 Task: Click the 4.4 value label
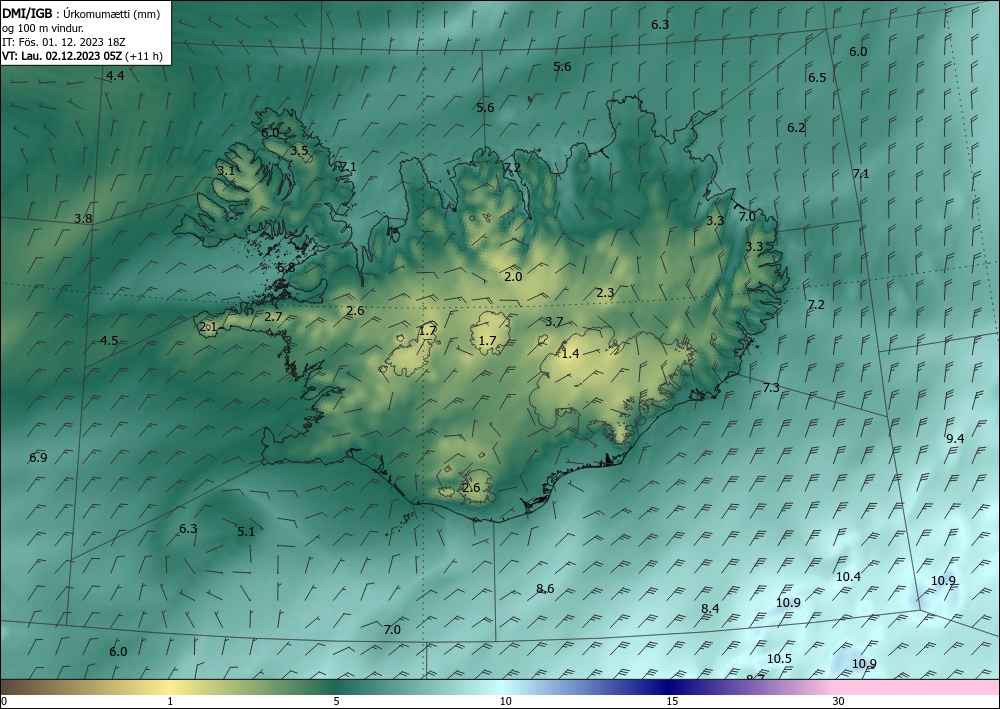115,76
